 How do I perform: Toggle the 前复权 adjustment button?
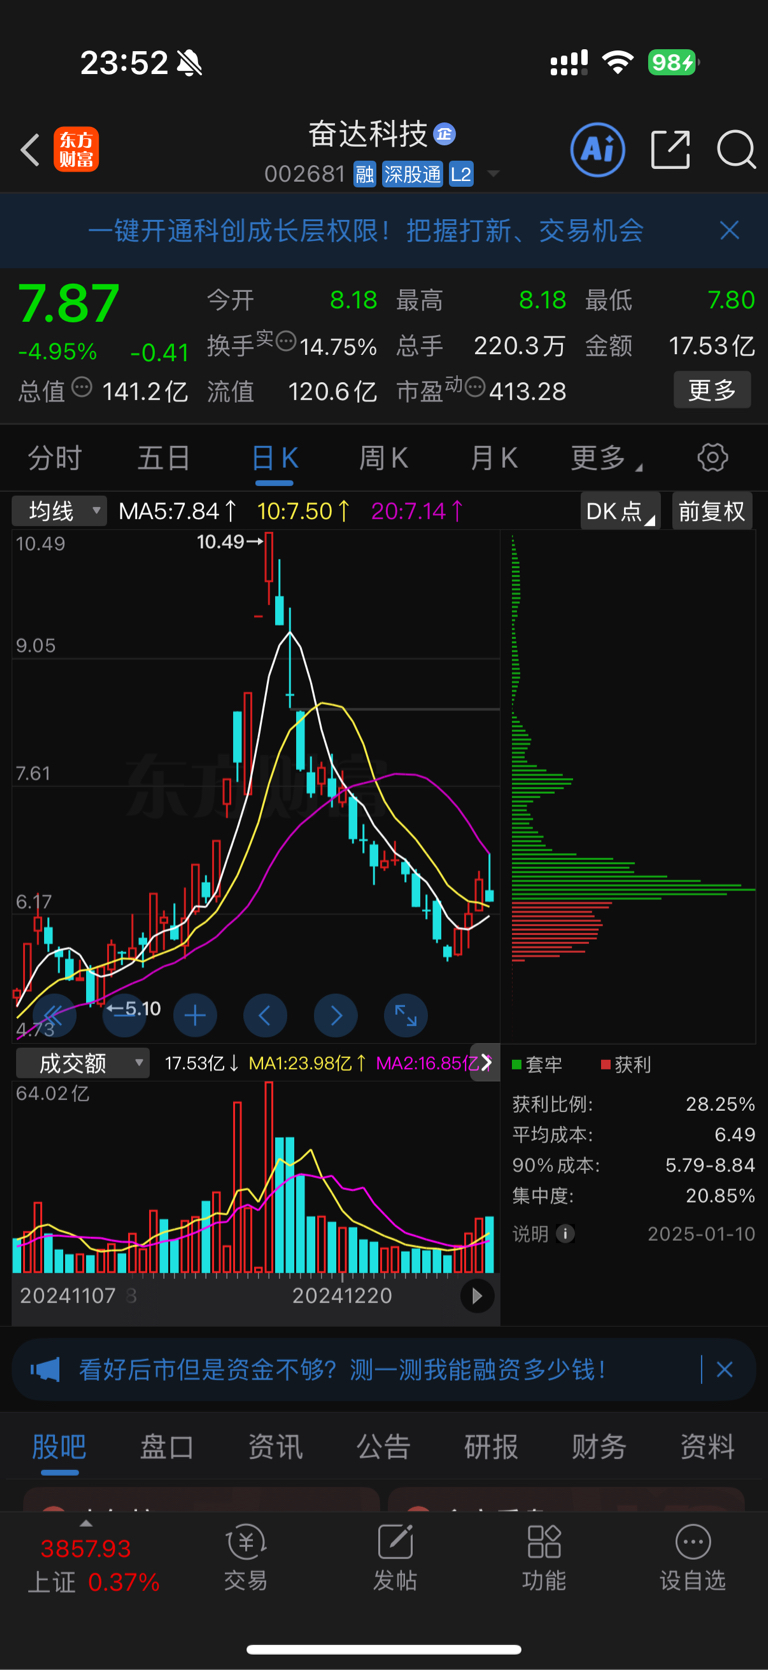712,511
